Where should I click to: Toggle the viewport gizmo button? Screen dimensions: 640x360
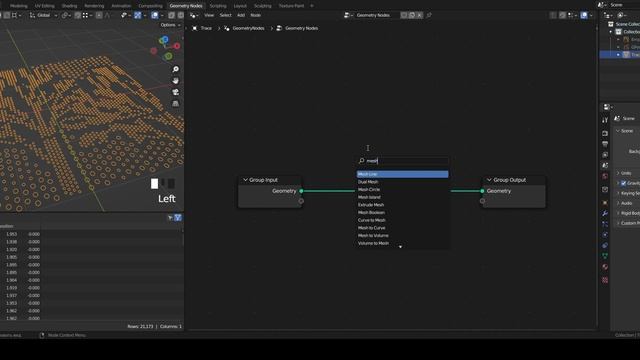click(138, 15)
